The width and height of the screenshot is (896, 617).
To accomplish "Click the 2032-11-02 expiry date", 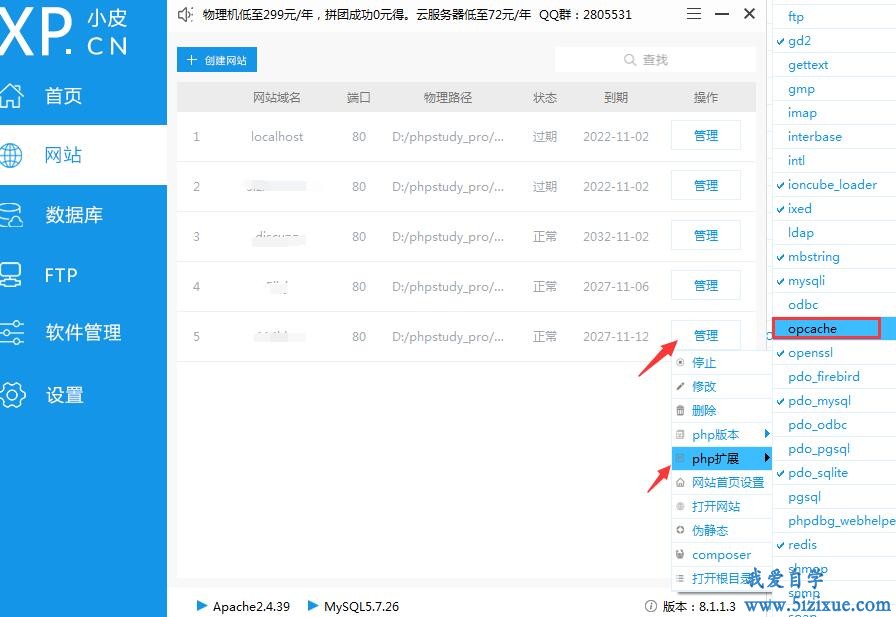I will [x=616, y=237].
